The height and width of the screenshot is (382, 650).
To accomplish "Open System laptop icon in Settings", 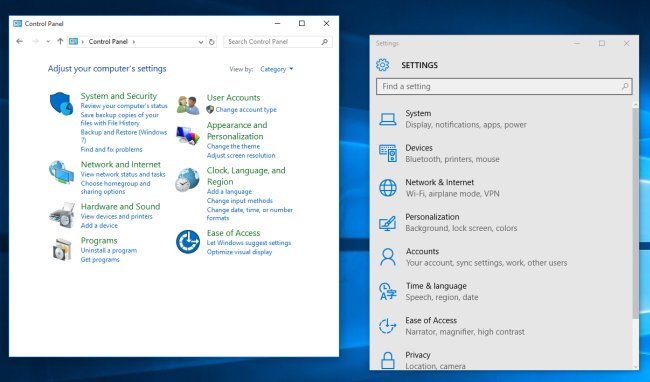I will pyautogui.click(x=388, y=119).
